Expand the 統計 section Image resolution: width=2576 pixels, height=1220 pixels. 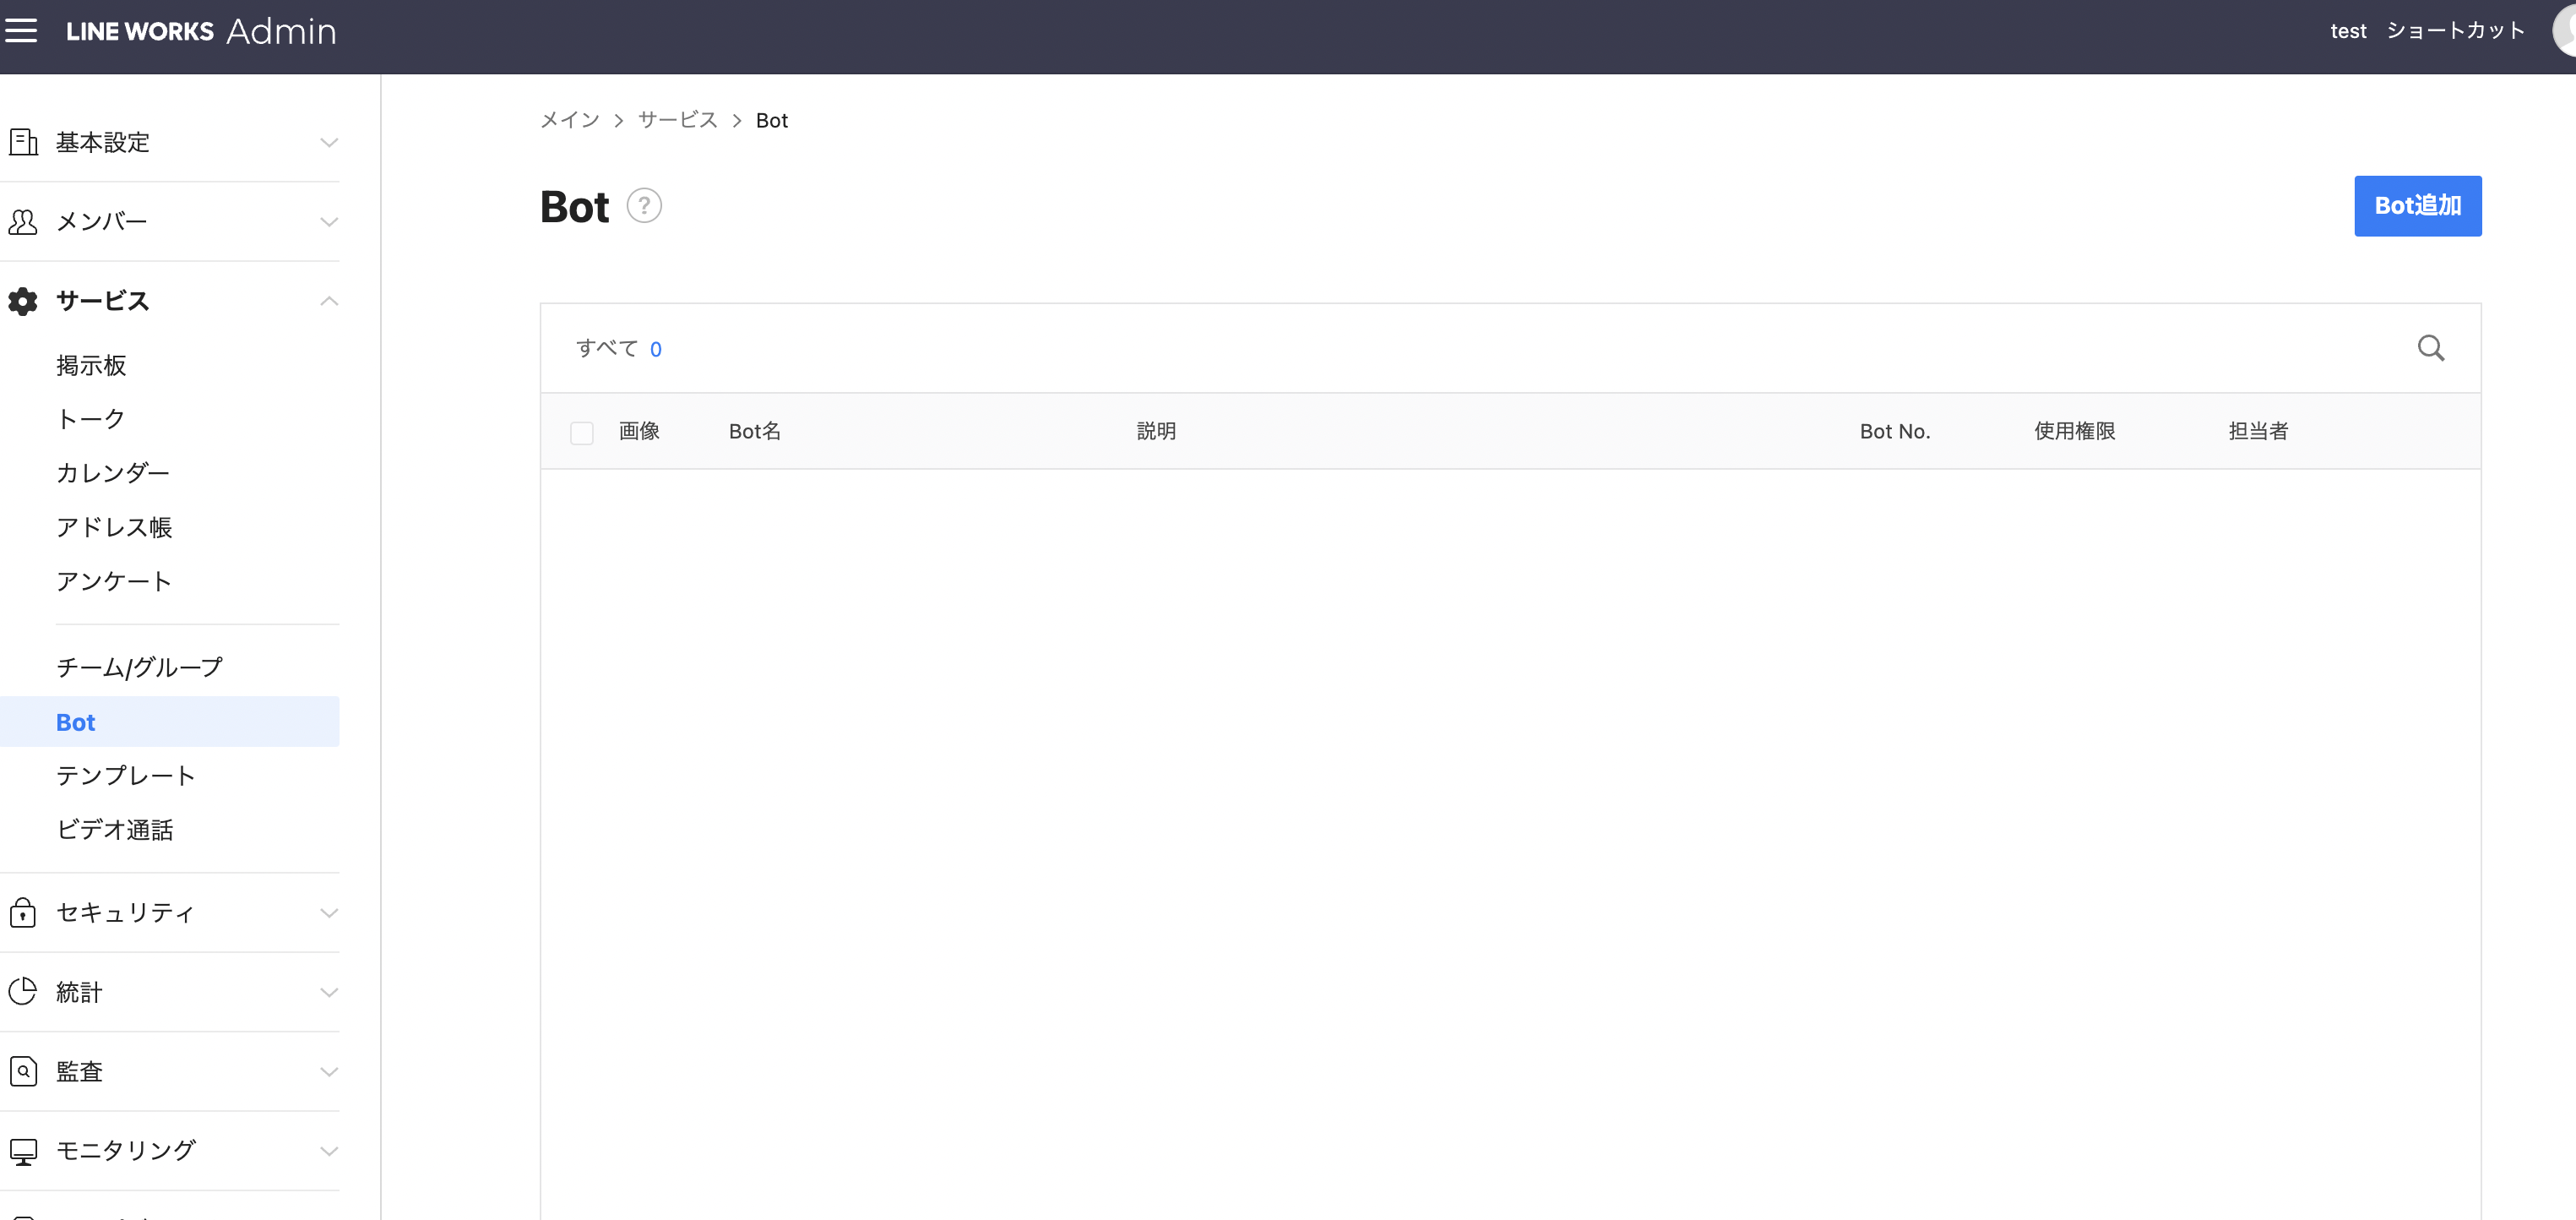[x=329, y=992]
